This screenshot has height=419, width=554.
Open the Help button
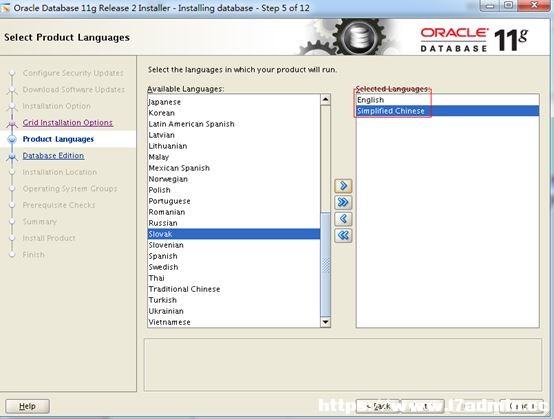pyautogui.click(x=27, y=406)
